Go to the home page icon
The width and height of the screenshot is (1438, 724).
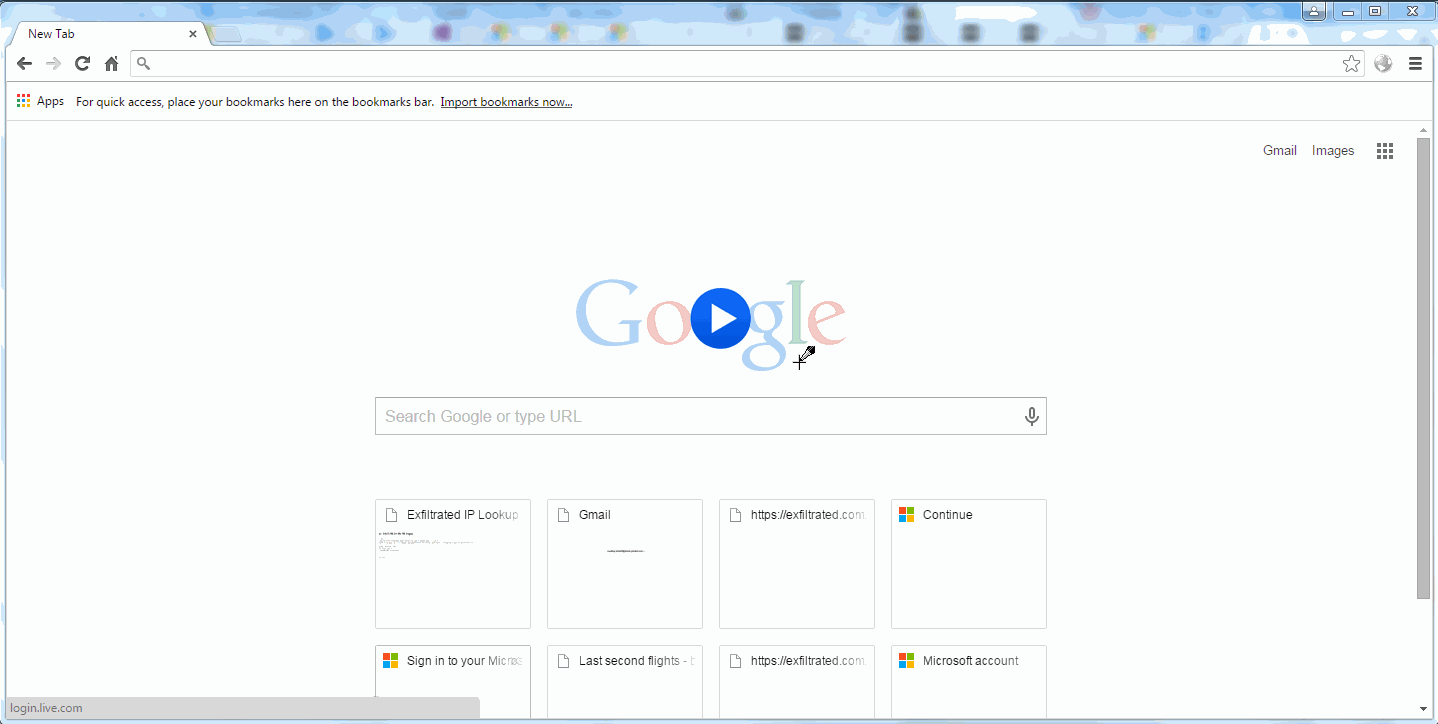coord(111,64)
